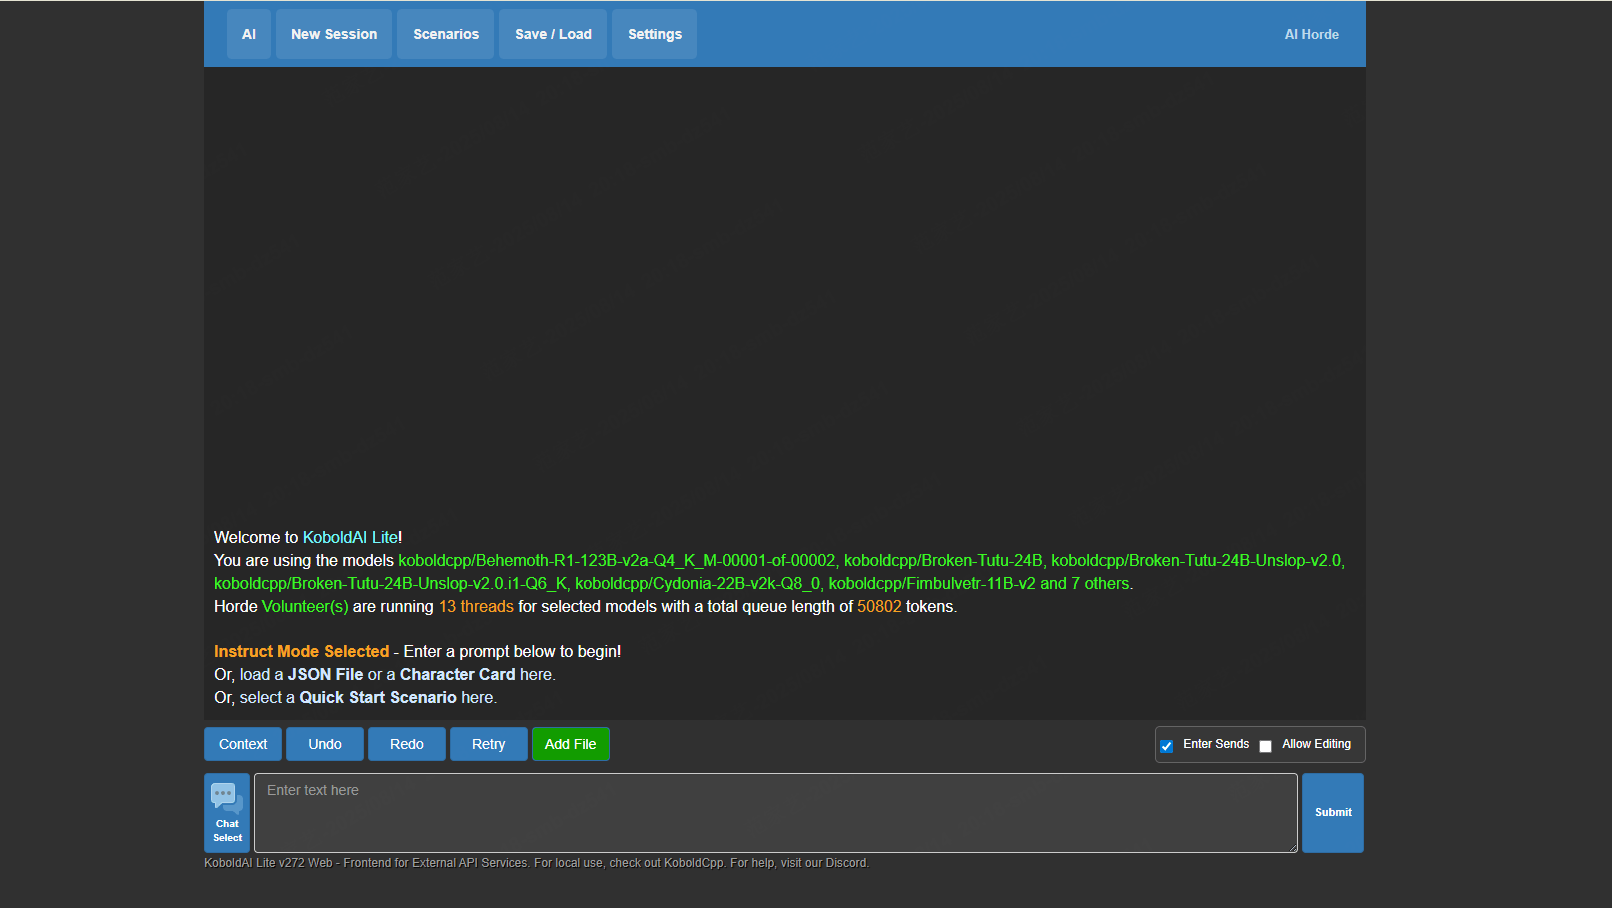
Task: Click the Character Card link
Action: coord(458,674)
